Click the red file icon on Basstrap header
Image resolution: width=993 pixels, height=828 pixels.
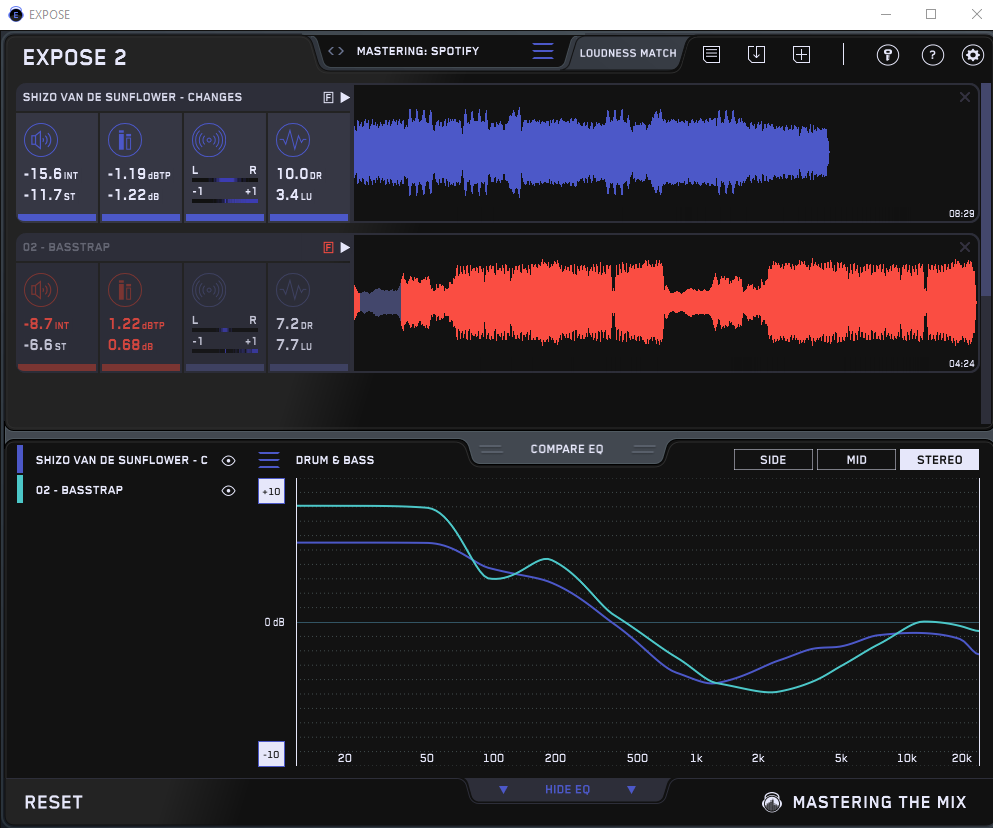point(328,248)
